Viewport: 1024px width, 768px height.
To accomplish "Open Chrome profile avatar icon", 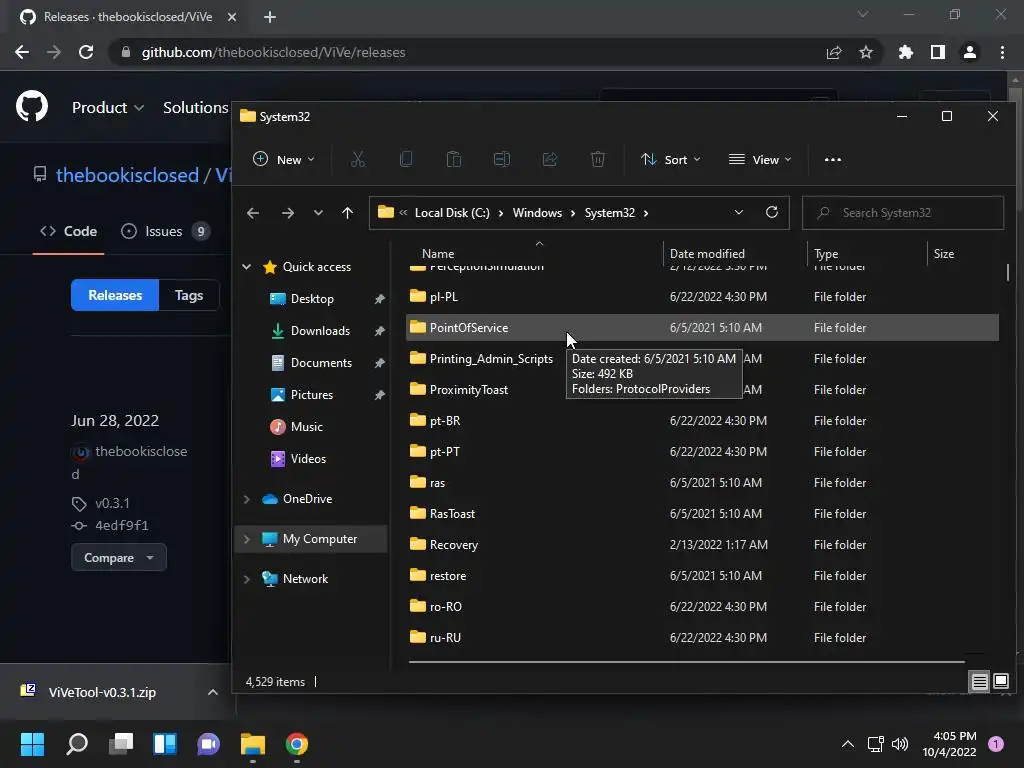I will [970, 52].
